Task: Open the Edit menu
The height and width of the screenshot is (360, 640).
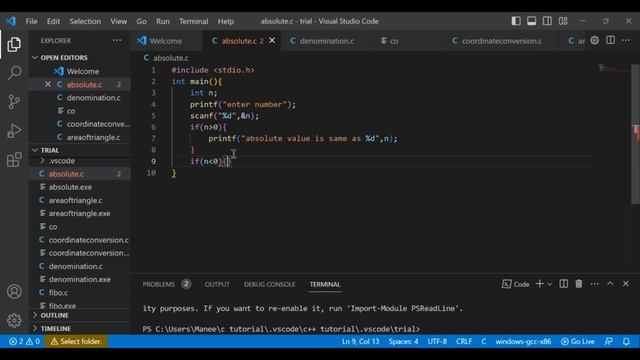Action: [x=53, y=21]
